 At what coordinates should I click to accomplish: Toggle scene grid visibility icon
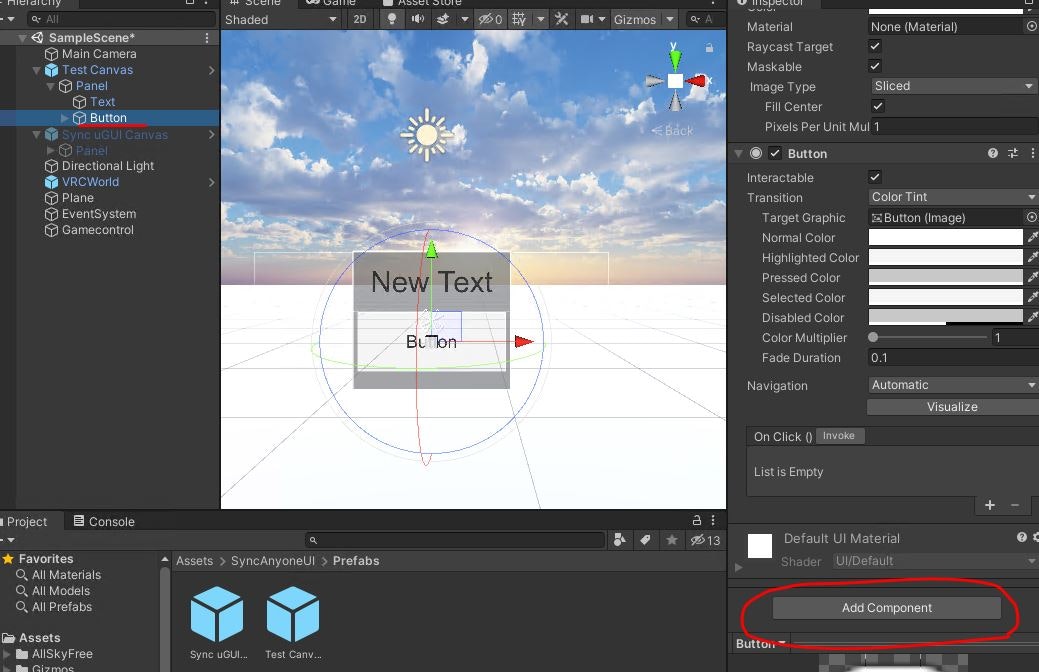click(520, 19)
